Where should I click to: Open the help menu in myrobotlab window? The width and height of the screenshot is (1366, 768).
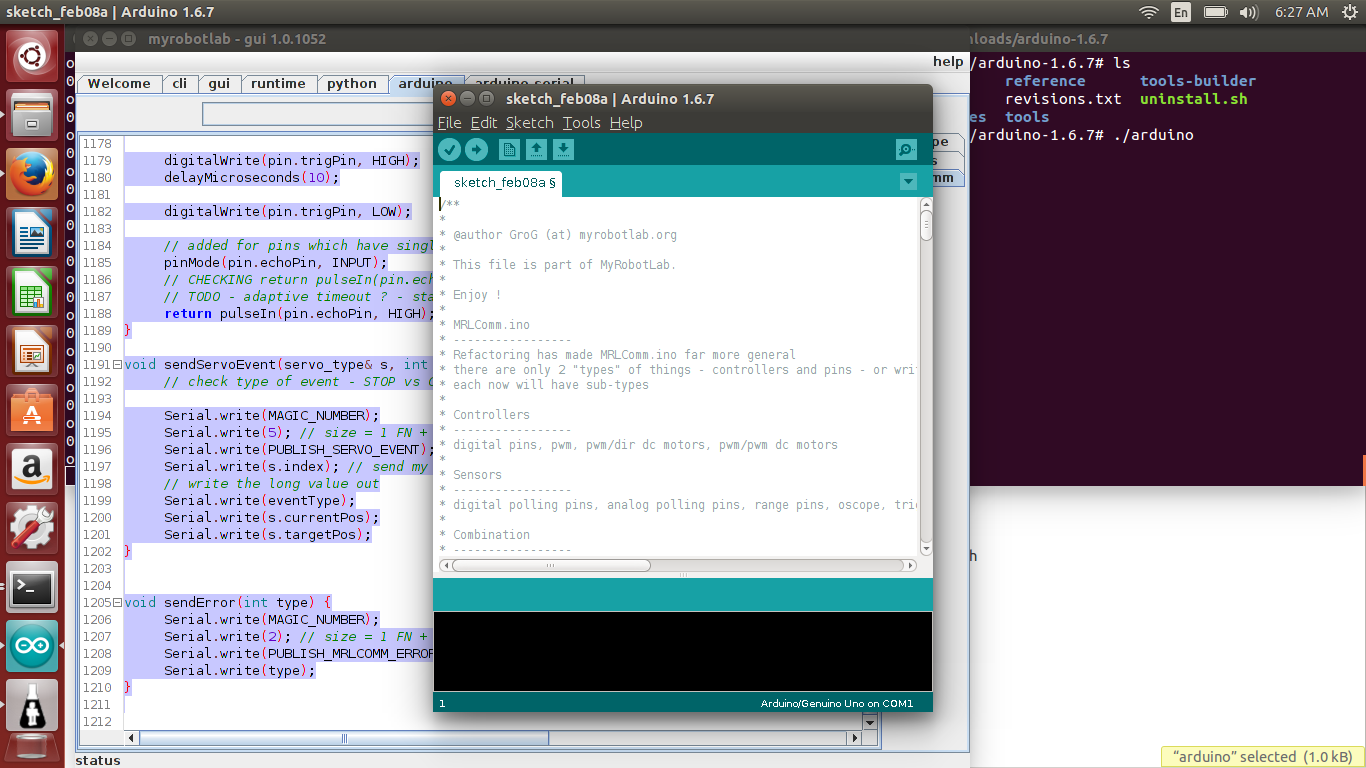tap(948, 62)
